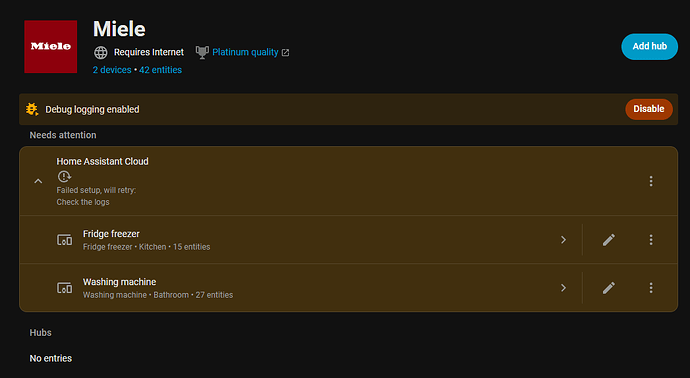
Task: Open the Washing machine three-dot menu
Action: (651, 288)
